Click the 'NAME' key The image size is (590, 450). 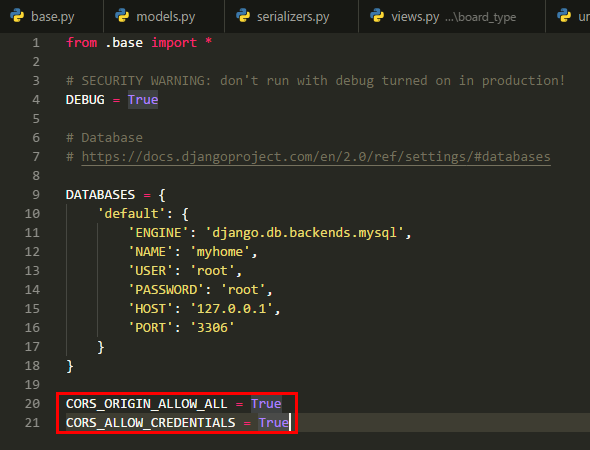(x=151, y=252)
